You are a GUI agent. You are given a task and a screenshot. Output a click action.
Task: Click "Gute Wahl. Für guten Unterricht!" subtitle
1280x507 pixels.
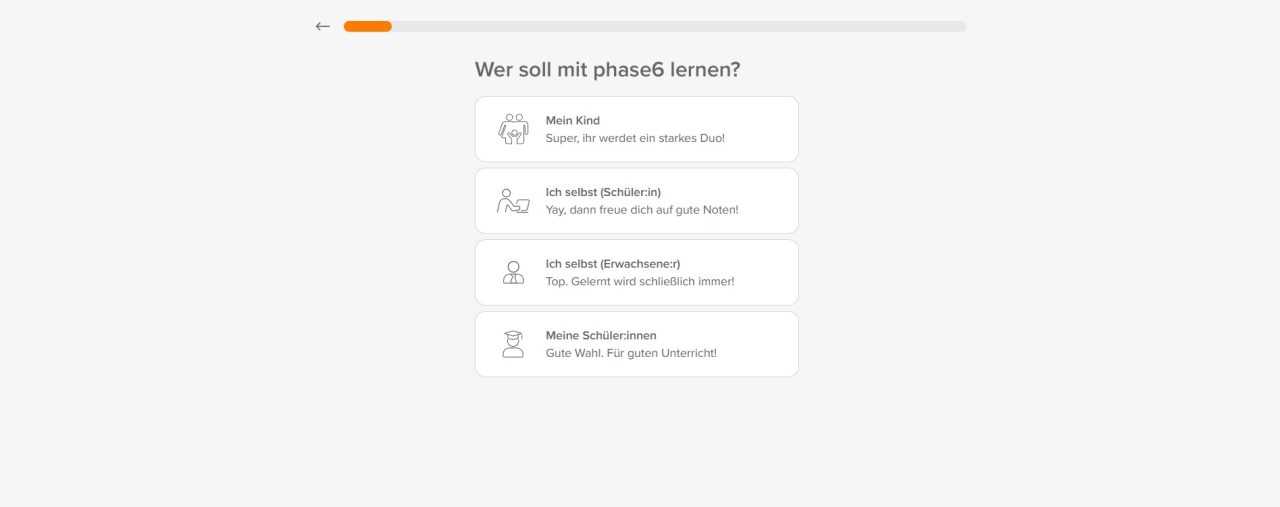pyautogui.click(x=631, y=353)
